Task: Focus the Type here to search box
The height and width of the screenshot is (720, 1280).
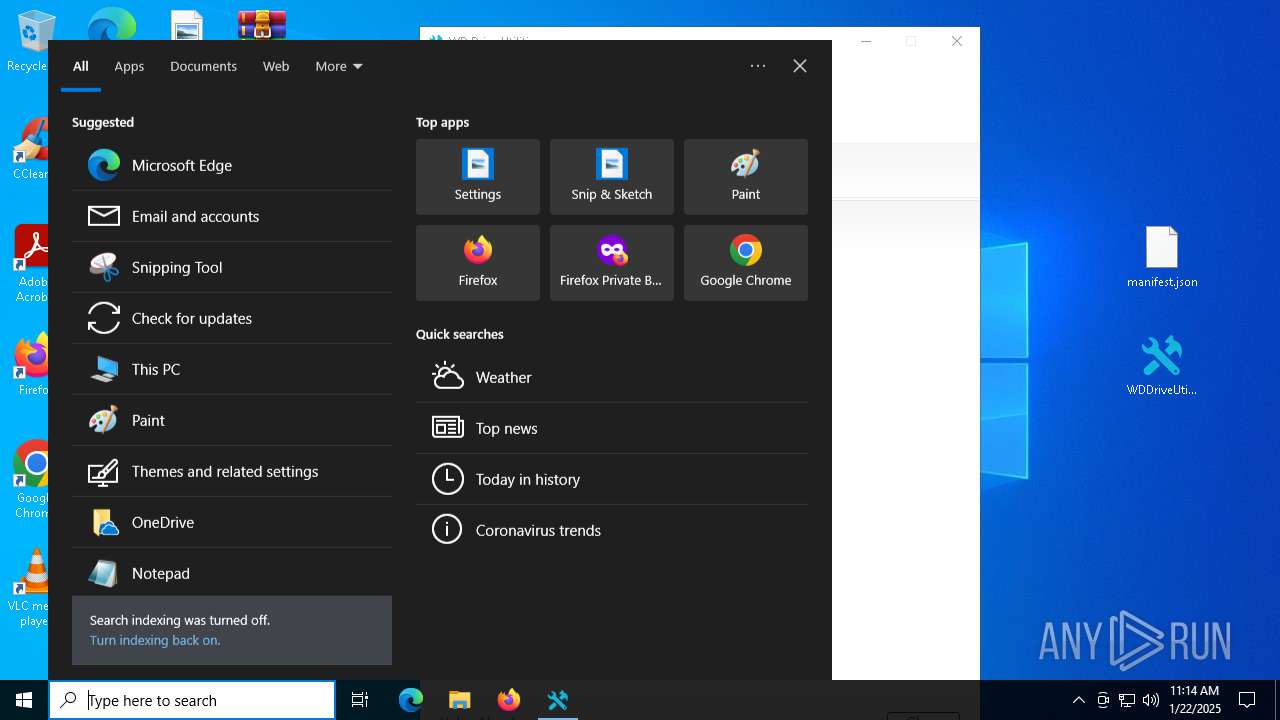Action: tap(192, 700)
